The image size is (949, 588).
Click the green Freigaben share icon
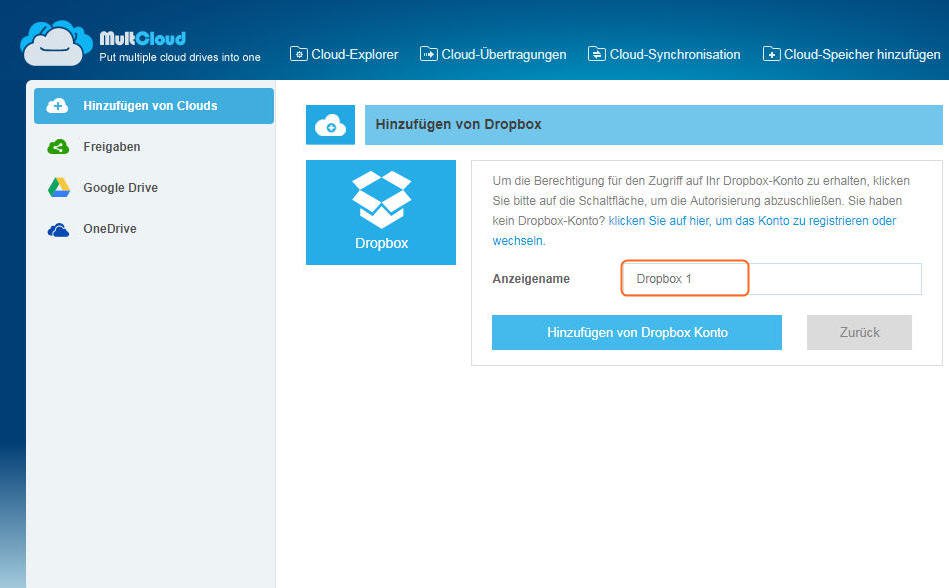click(x=58, y=147)
